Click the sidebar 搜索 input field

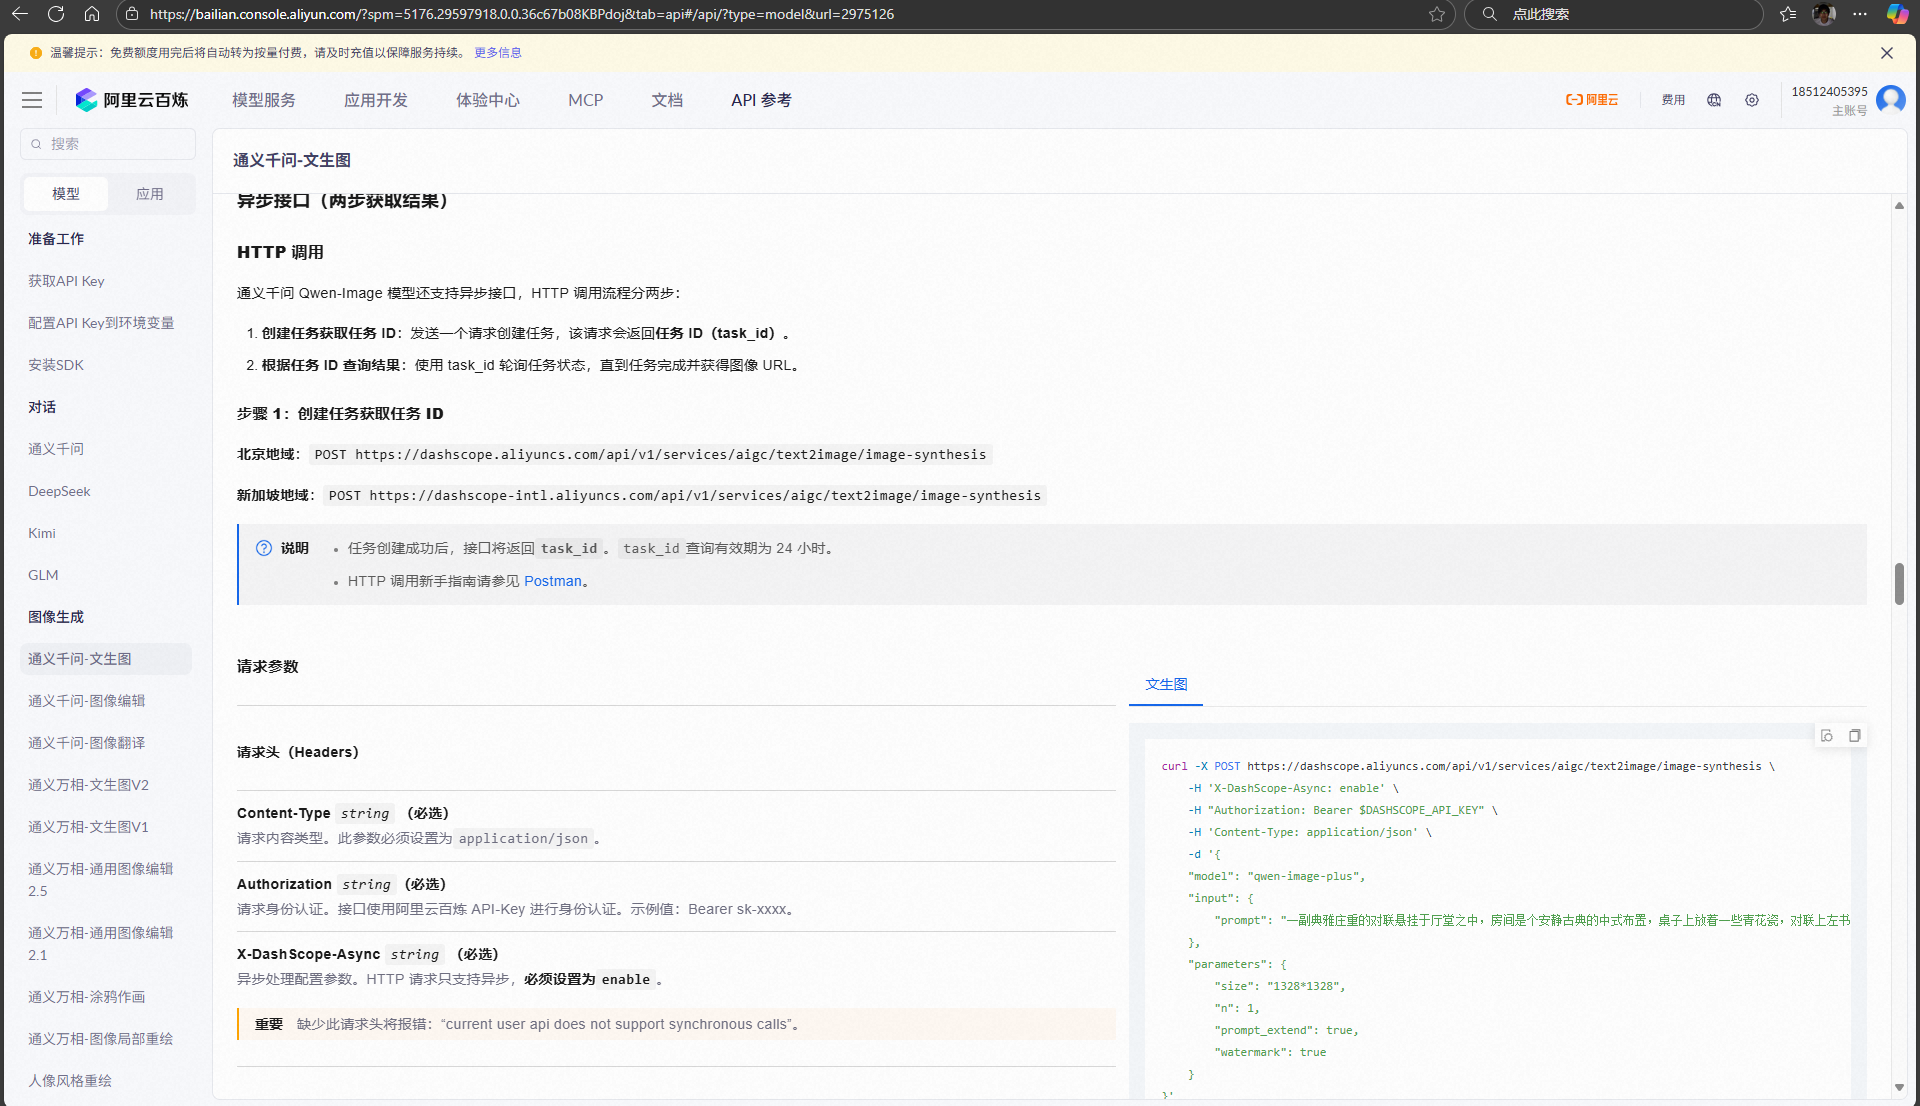coord(108,144)
